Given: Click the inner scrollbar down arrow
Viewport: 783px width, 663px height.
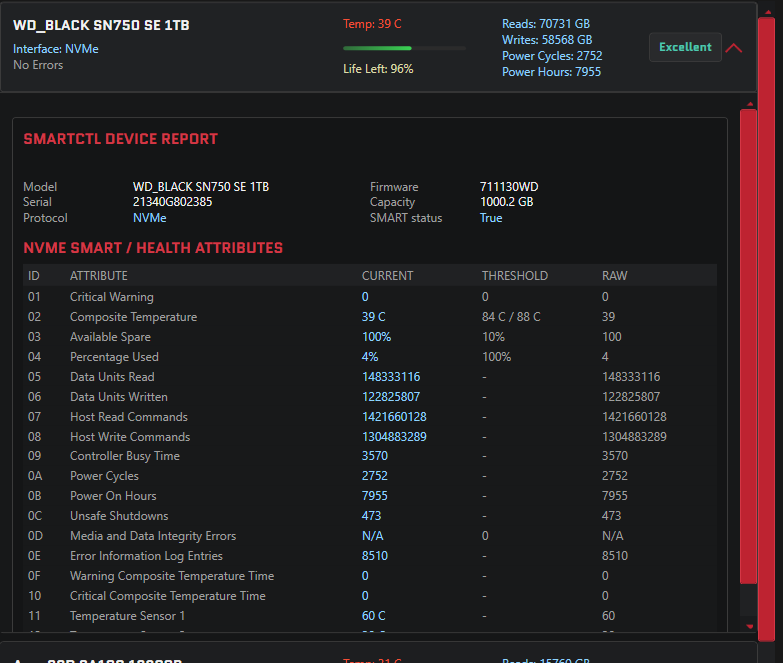Looking at the screenshot, I should click(750, 626).
